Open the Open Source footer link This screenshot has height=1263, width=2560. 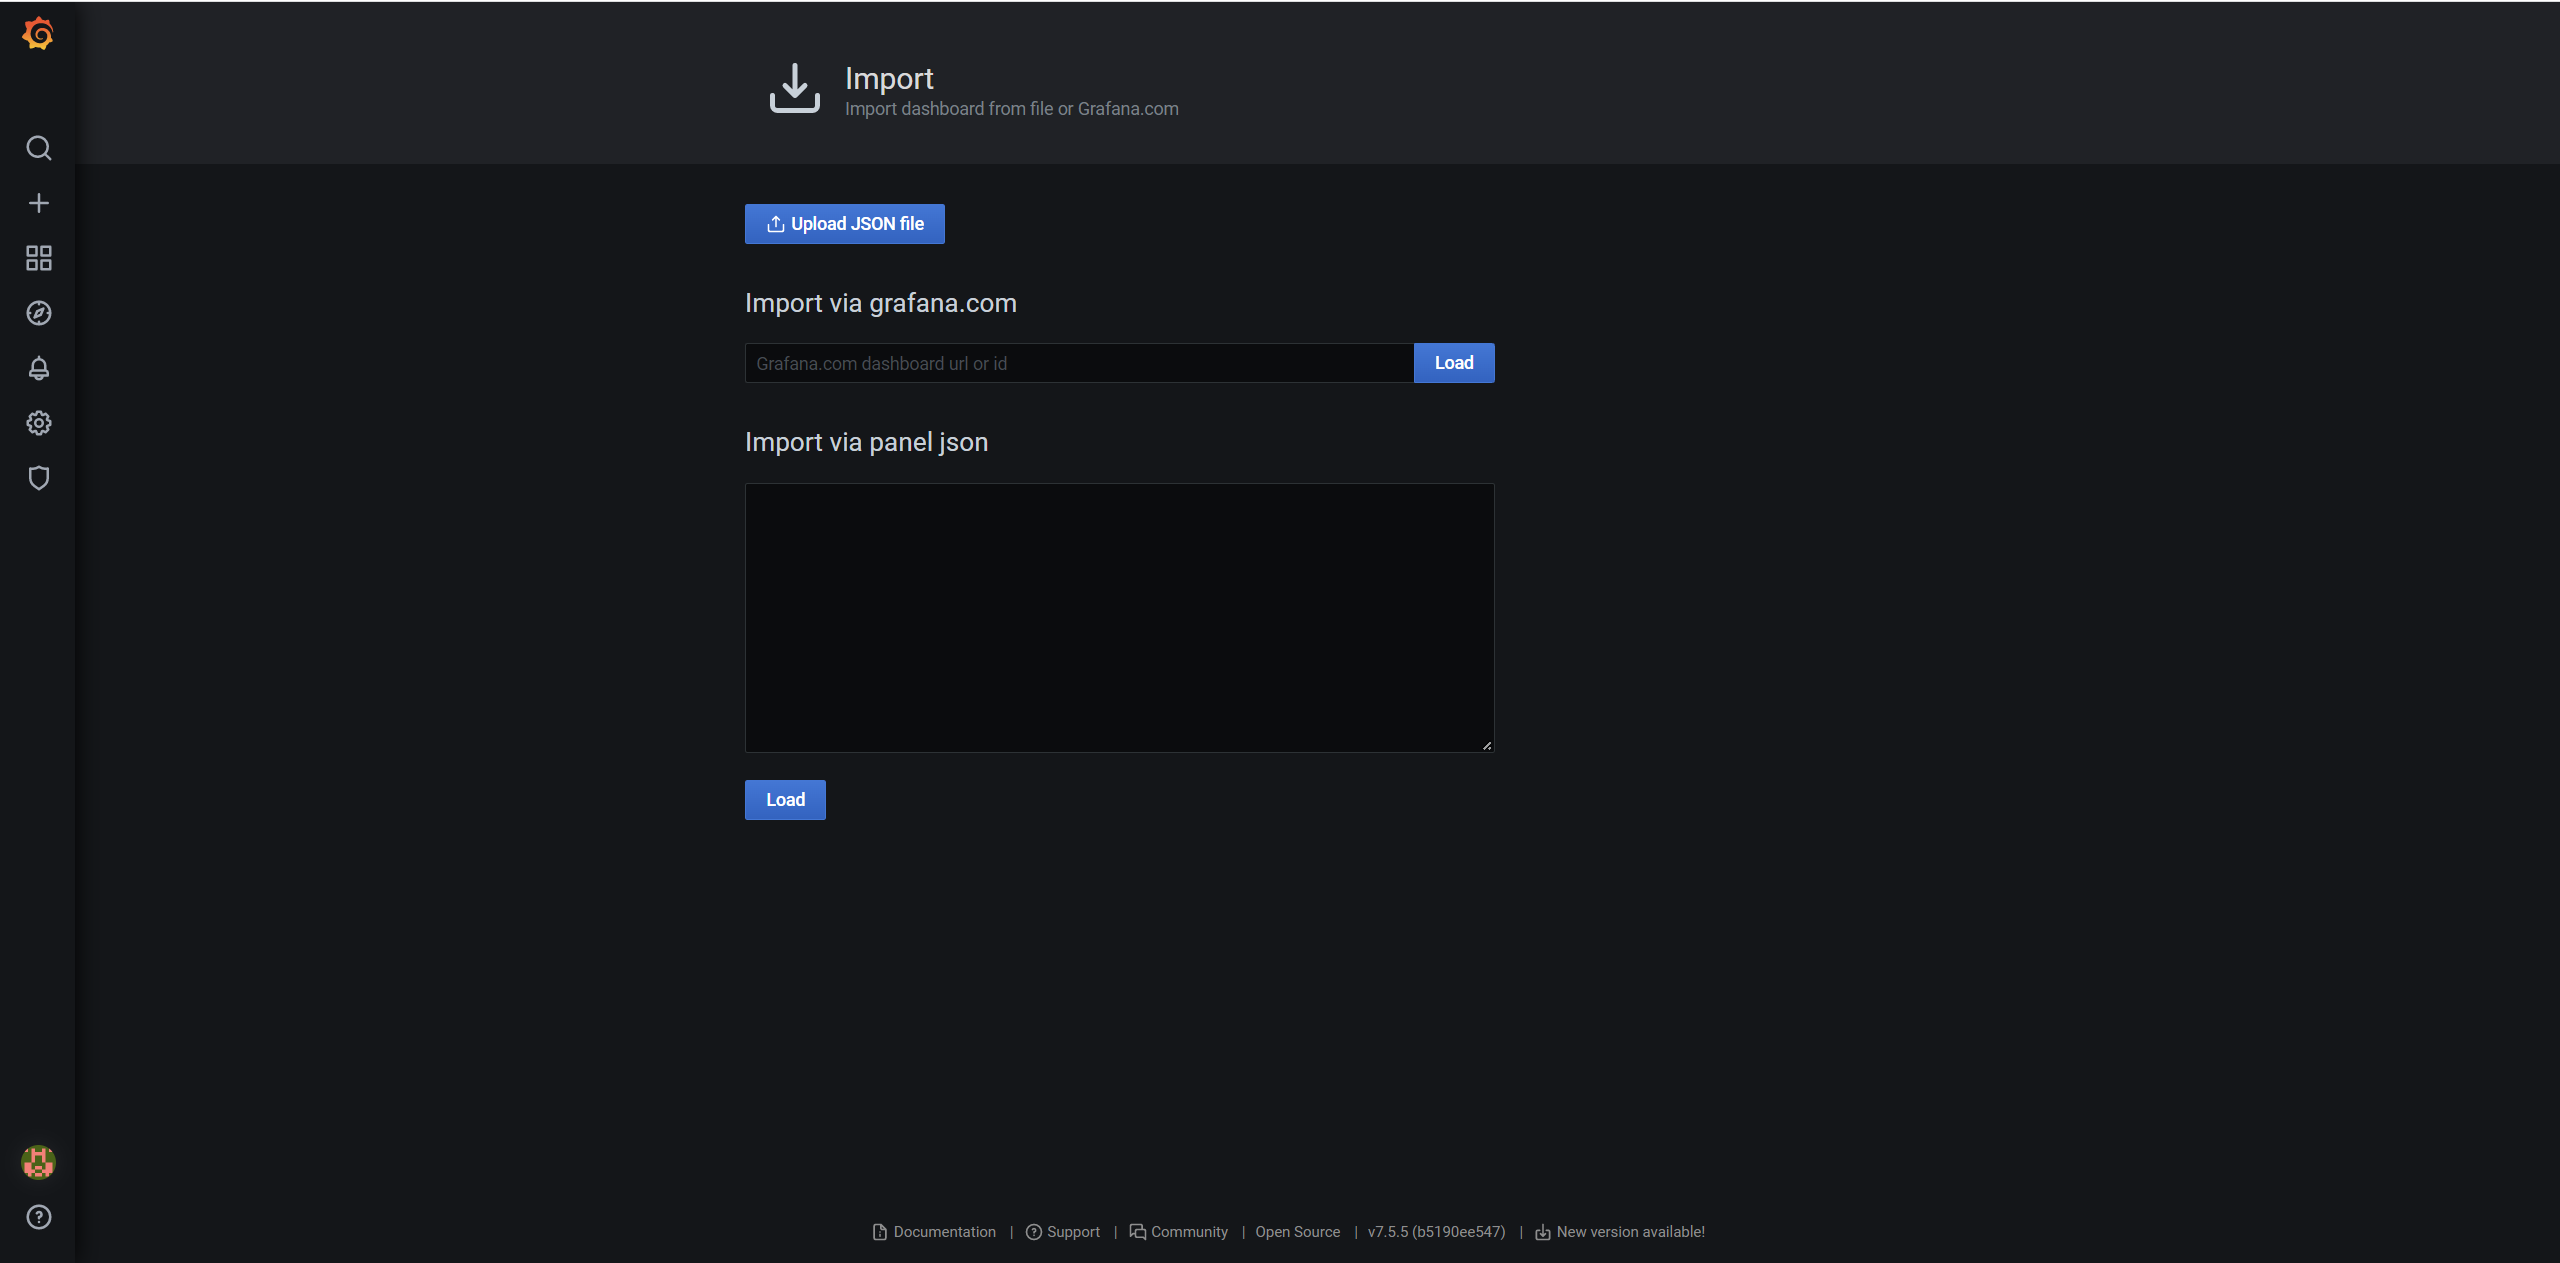click(1297, 1232)
